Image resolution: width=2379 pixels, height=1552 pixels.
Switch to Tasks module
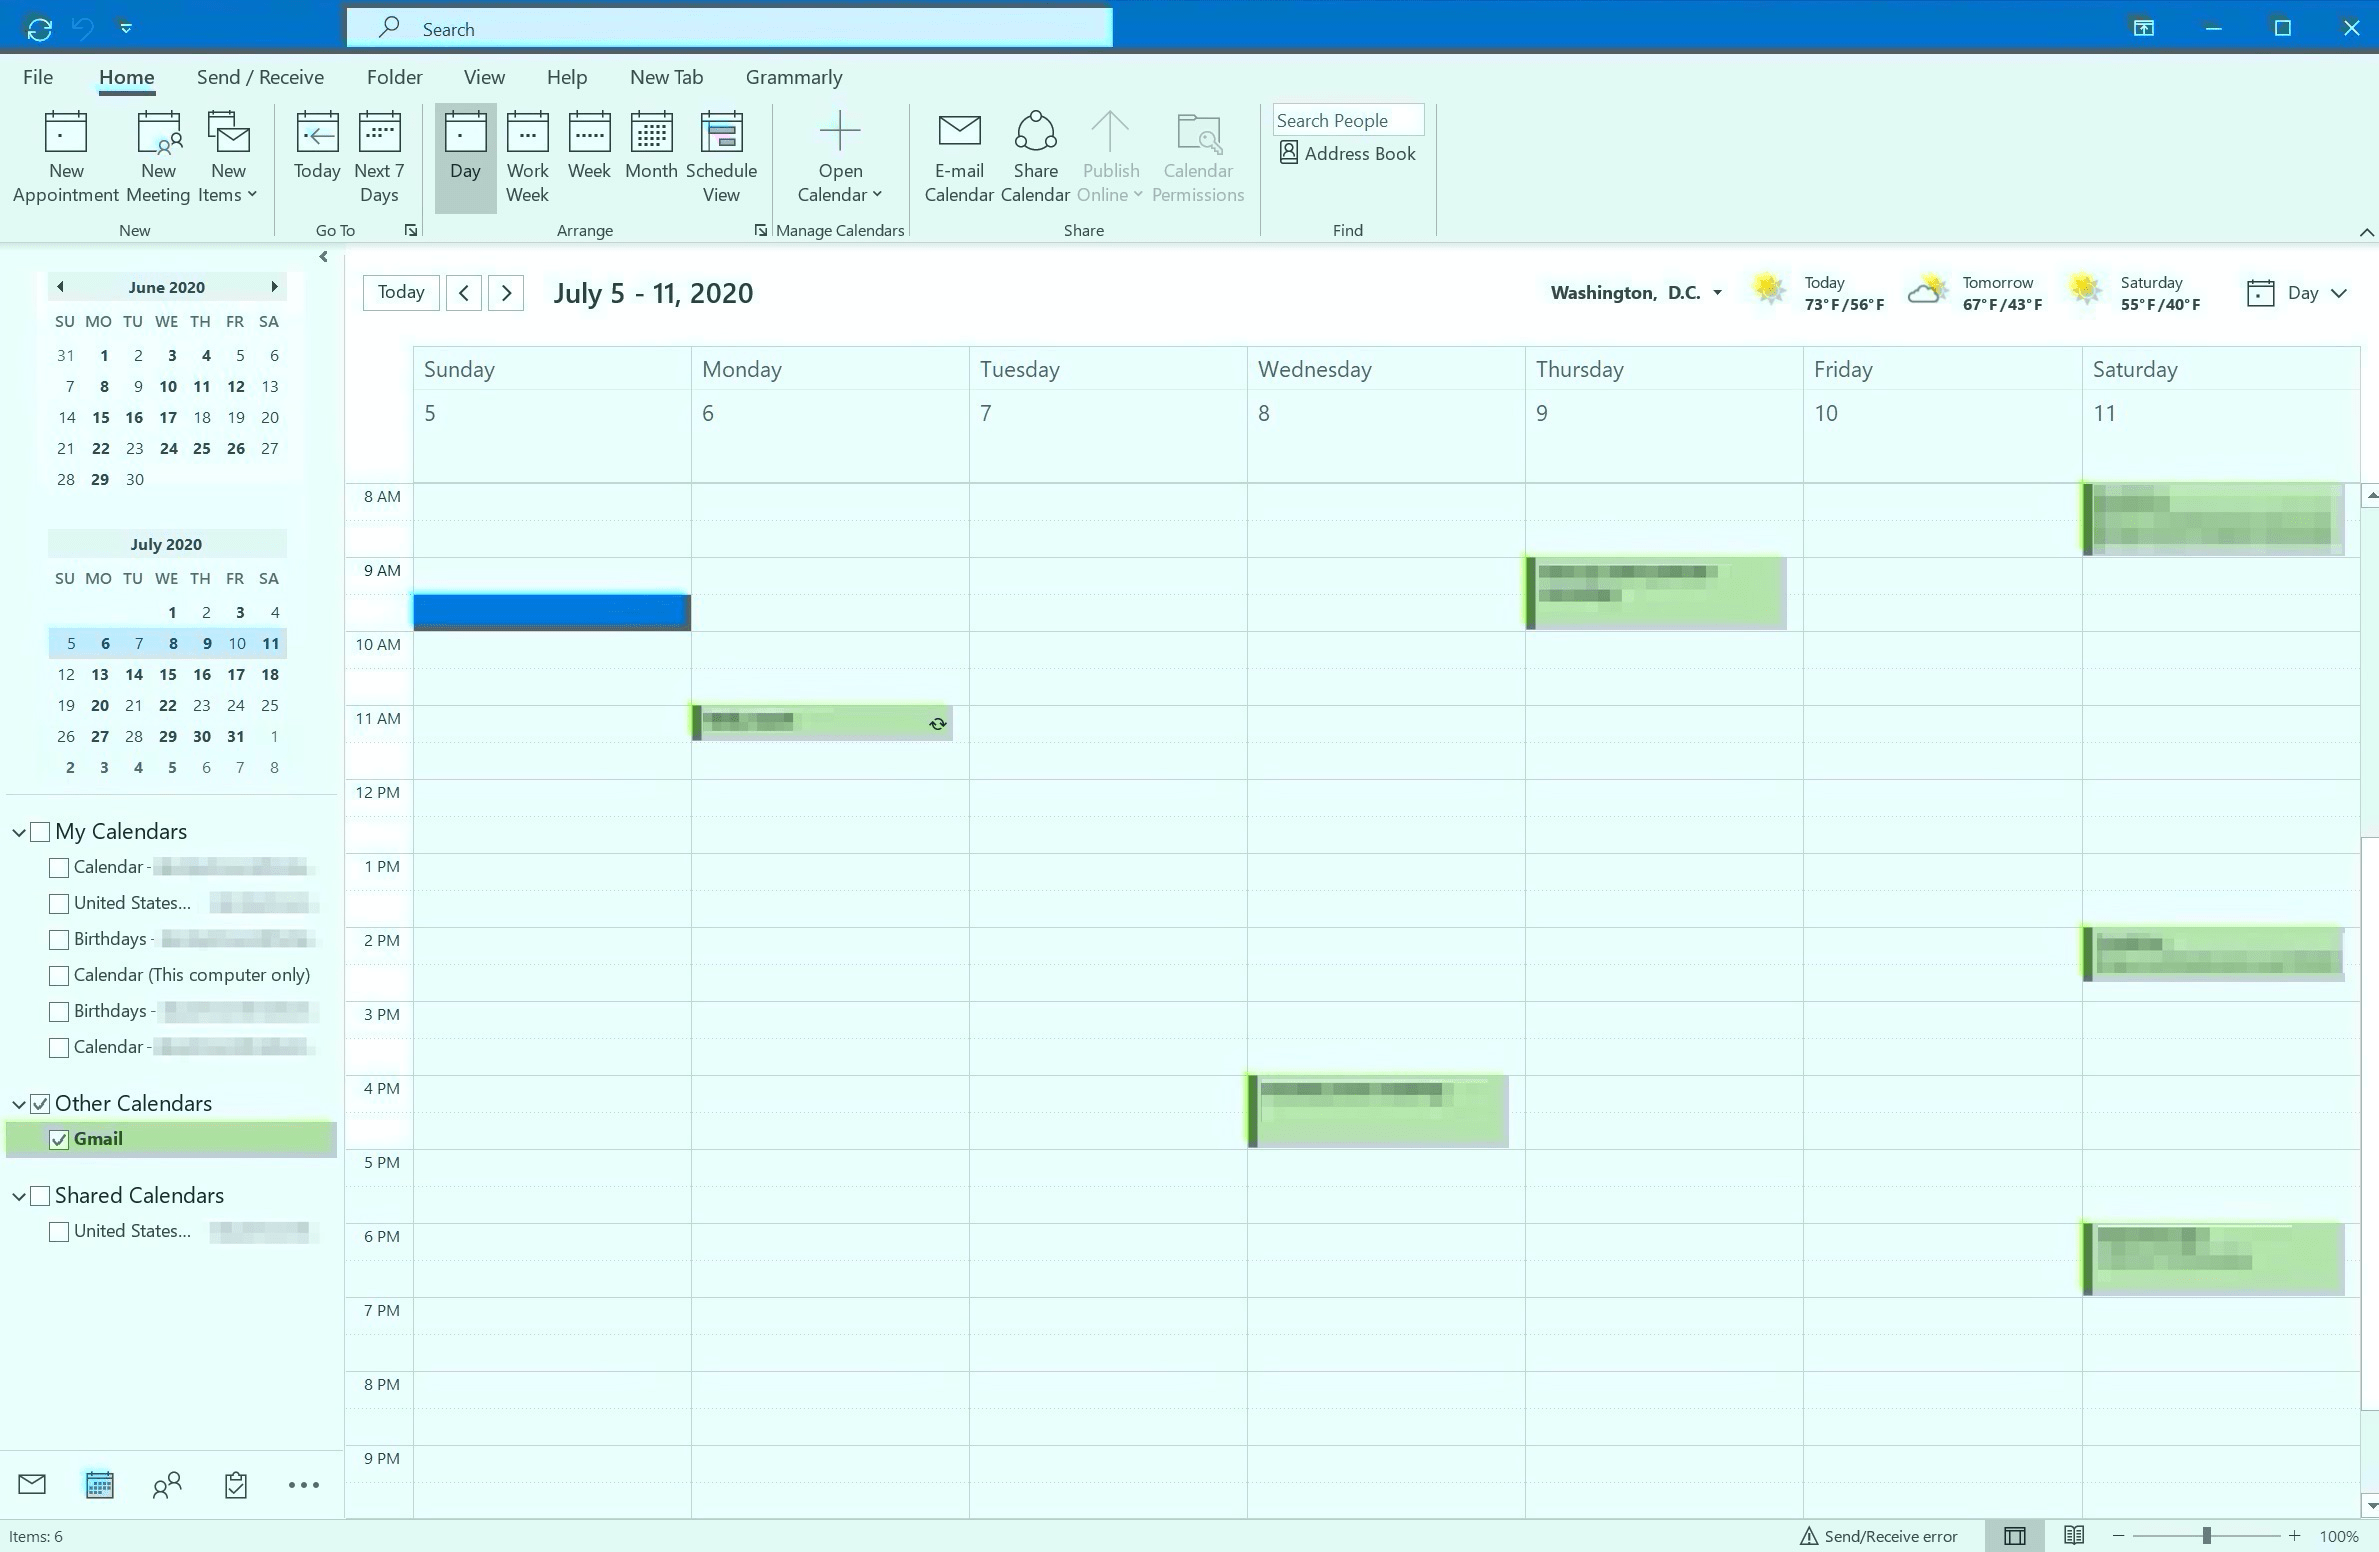(x=235, y=1485)
